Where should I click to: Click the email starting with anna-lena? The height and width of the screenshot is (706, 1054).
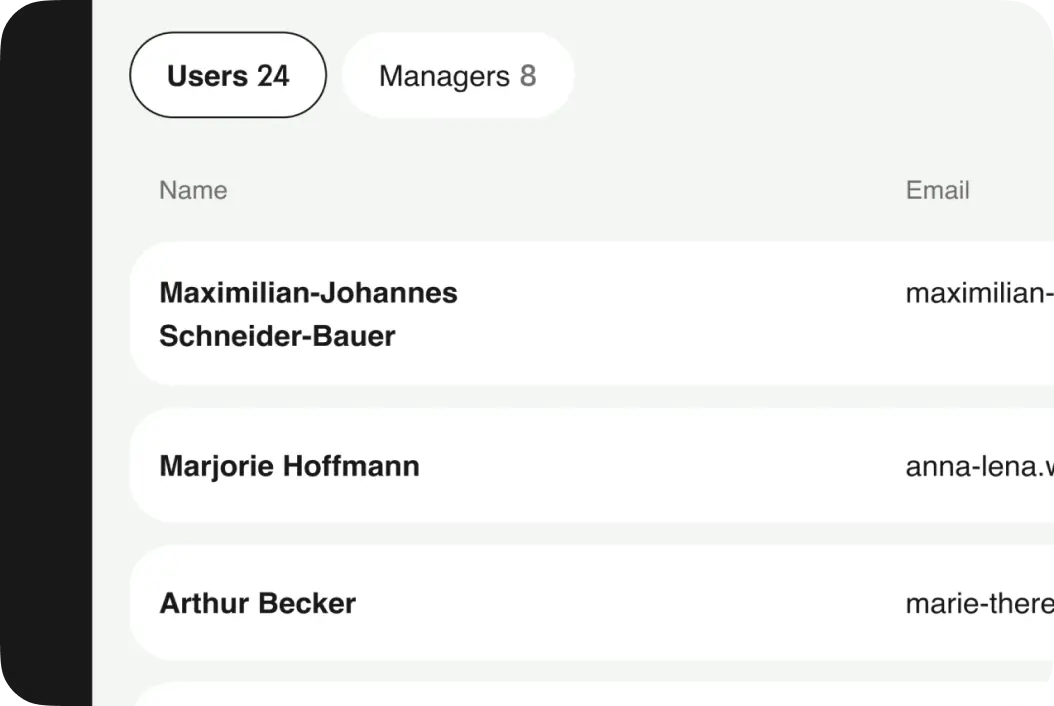[x=979, y=467]
